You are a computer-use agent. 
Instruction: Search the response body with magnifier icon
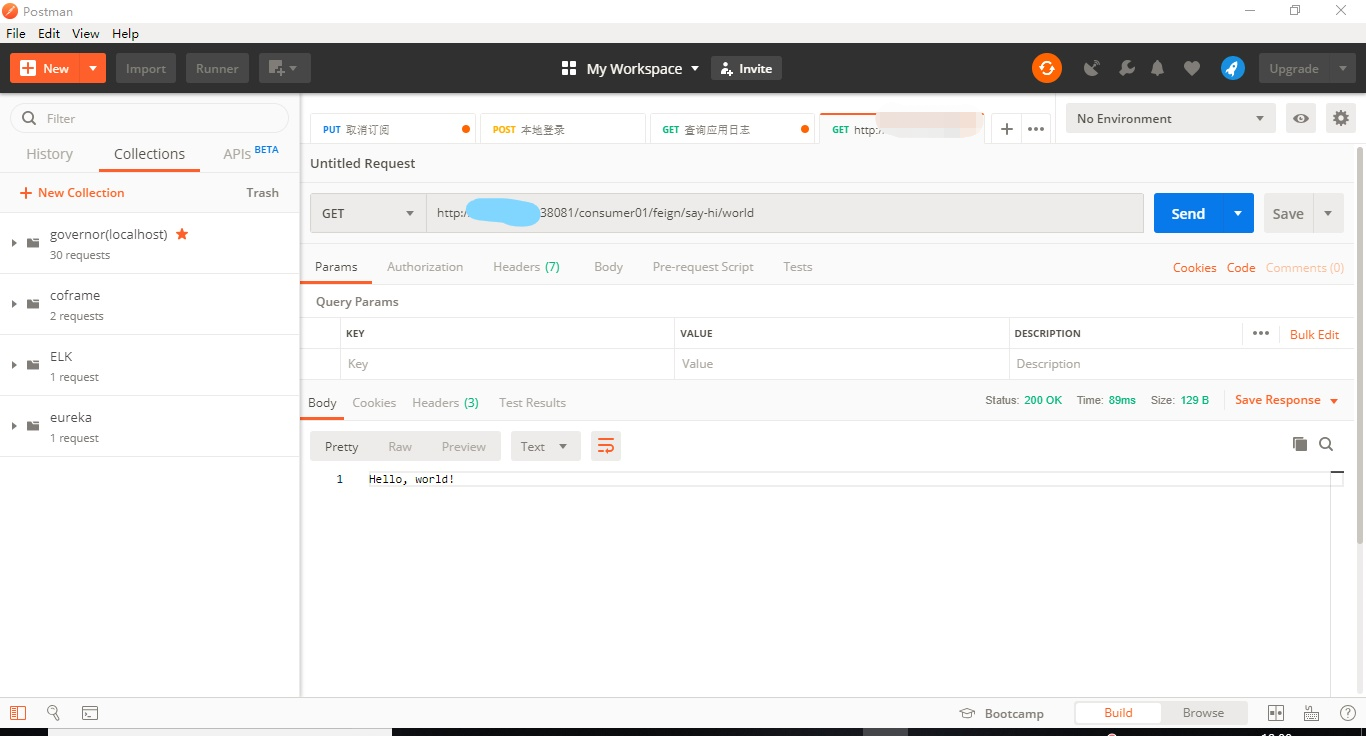pyautogui.click(x=1326, y=445)
